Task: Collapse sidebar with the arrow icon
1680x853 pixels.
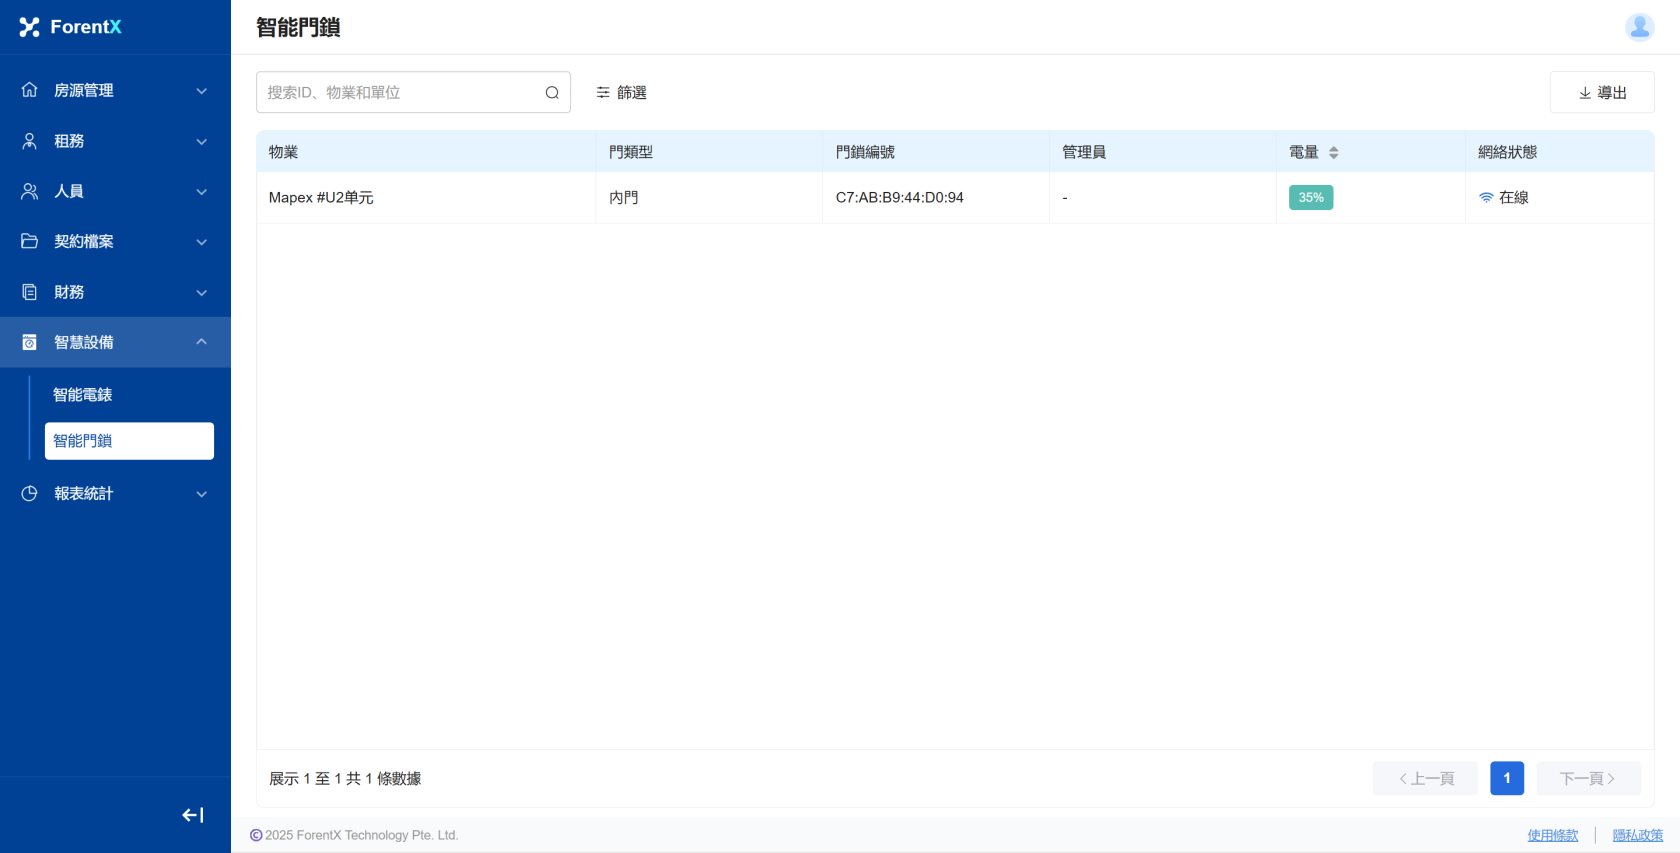Action: coord(193,815)
